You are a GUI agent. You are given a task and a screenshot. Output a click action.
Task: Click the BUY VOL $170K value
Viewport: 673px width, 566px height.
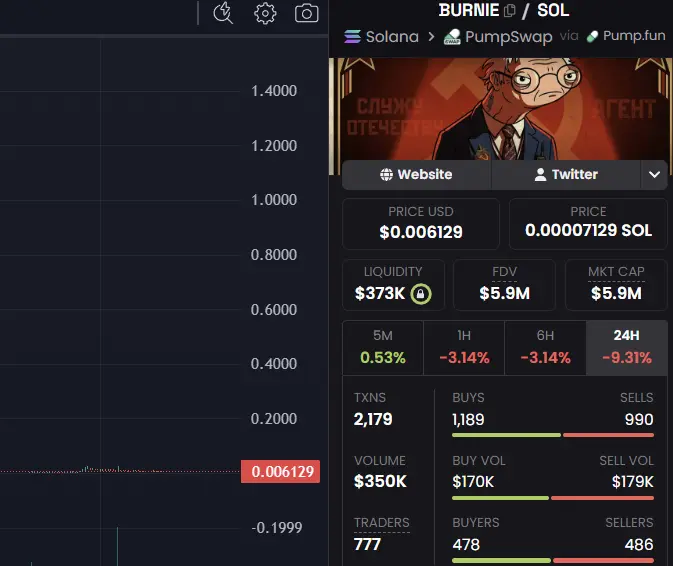(473, 482)
